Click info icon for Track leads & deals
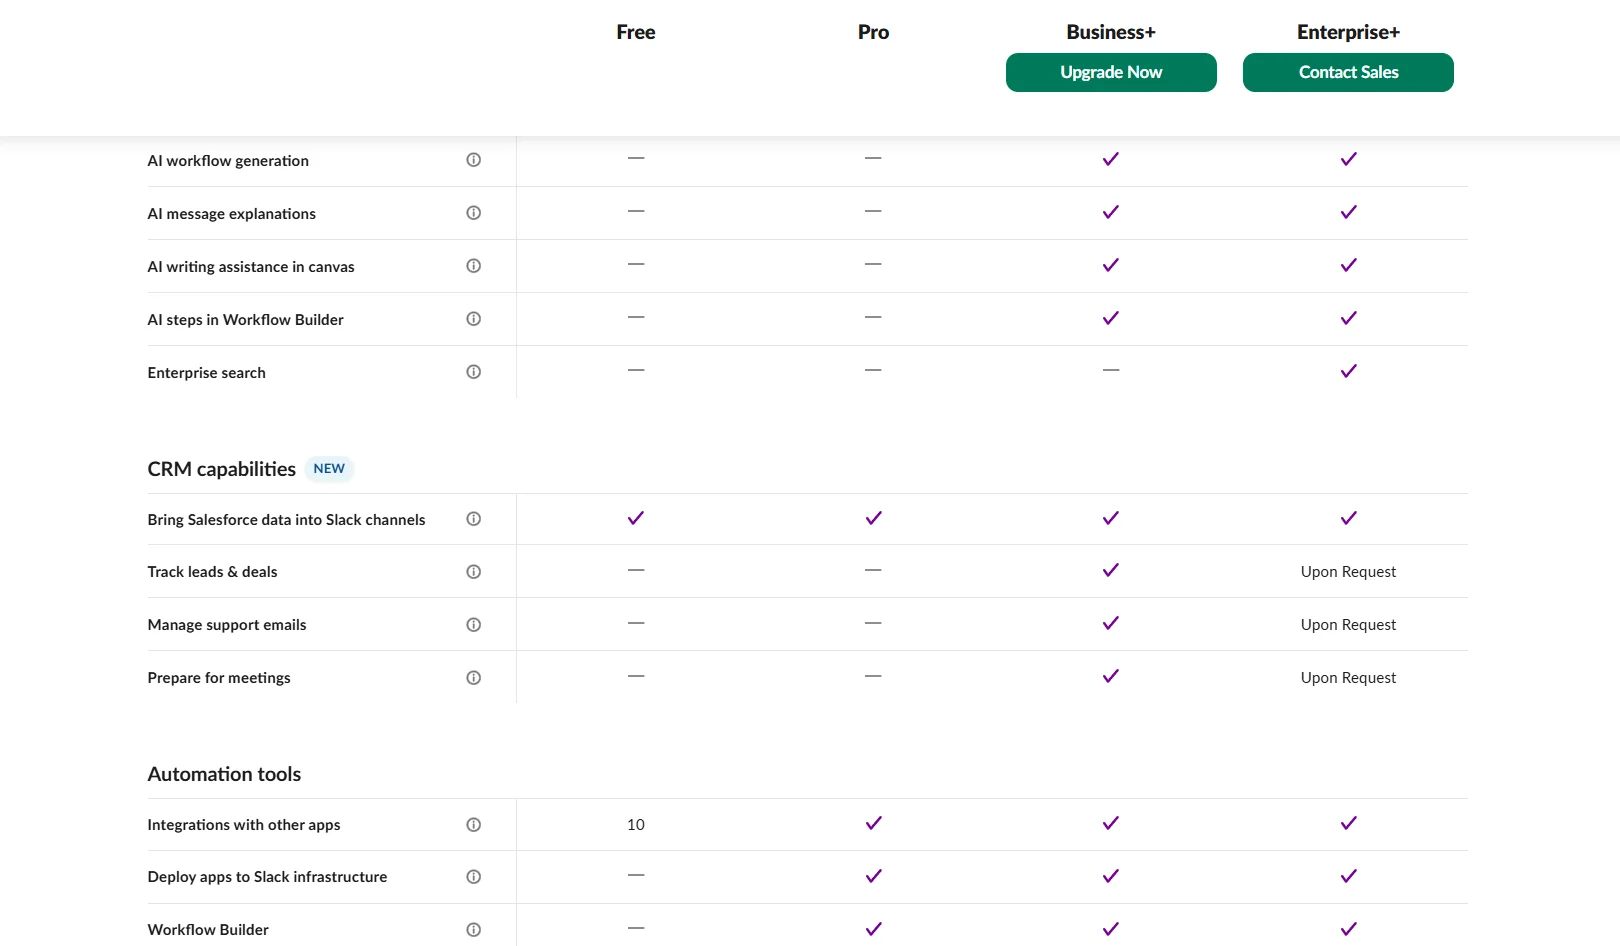Image resolution: width=1620 pixels, height=946 pixels. [474, 572]
